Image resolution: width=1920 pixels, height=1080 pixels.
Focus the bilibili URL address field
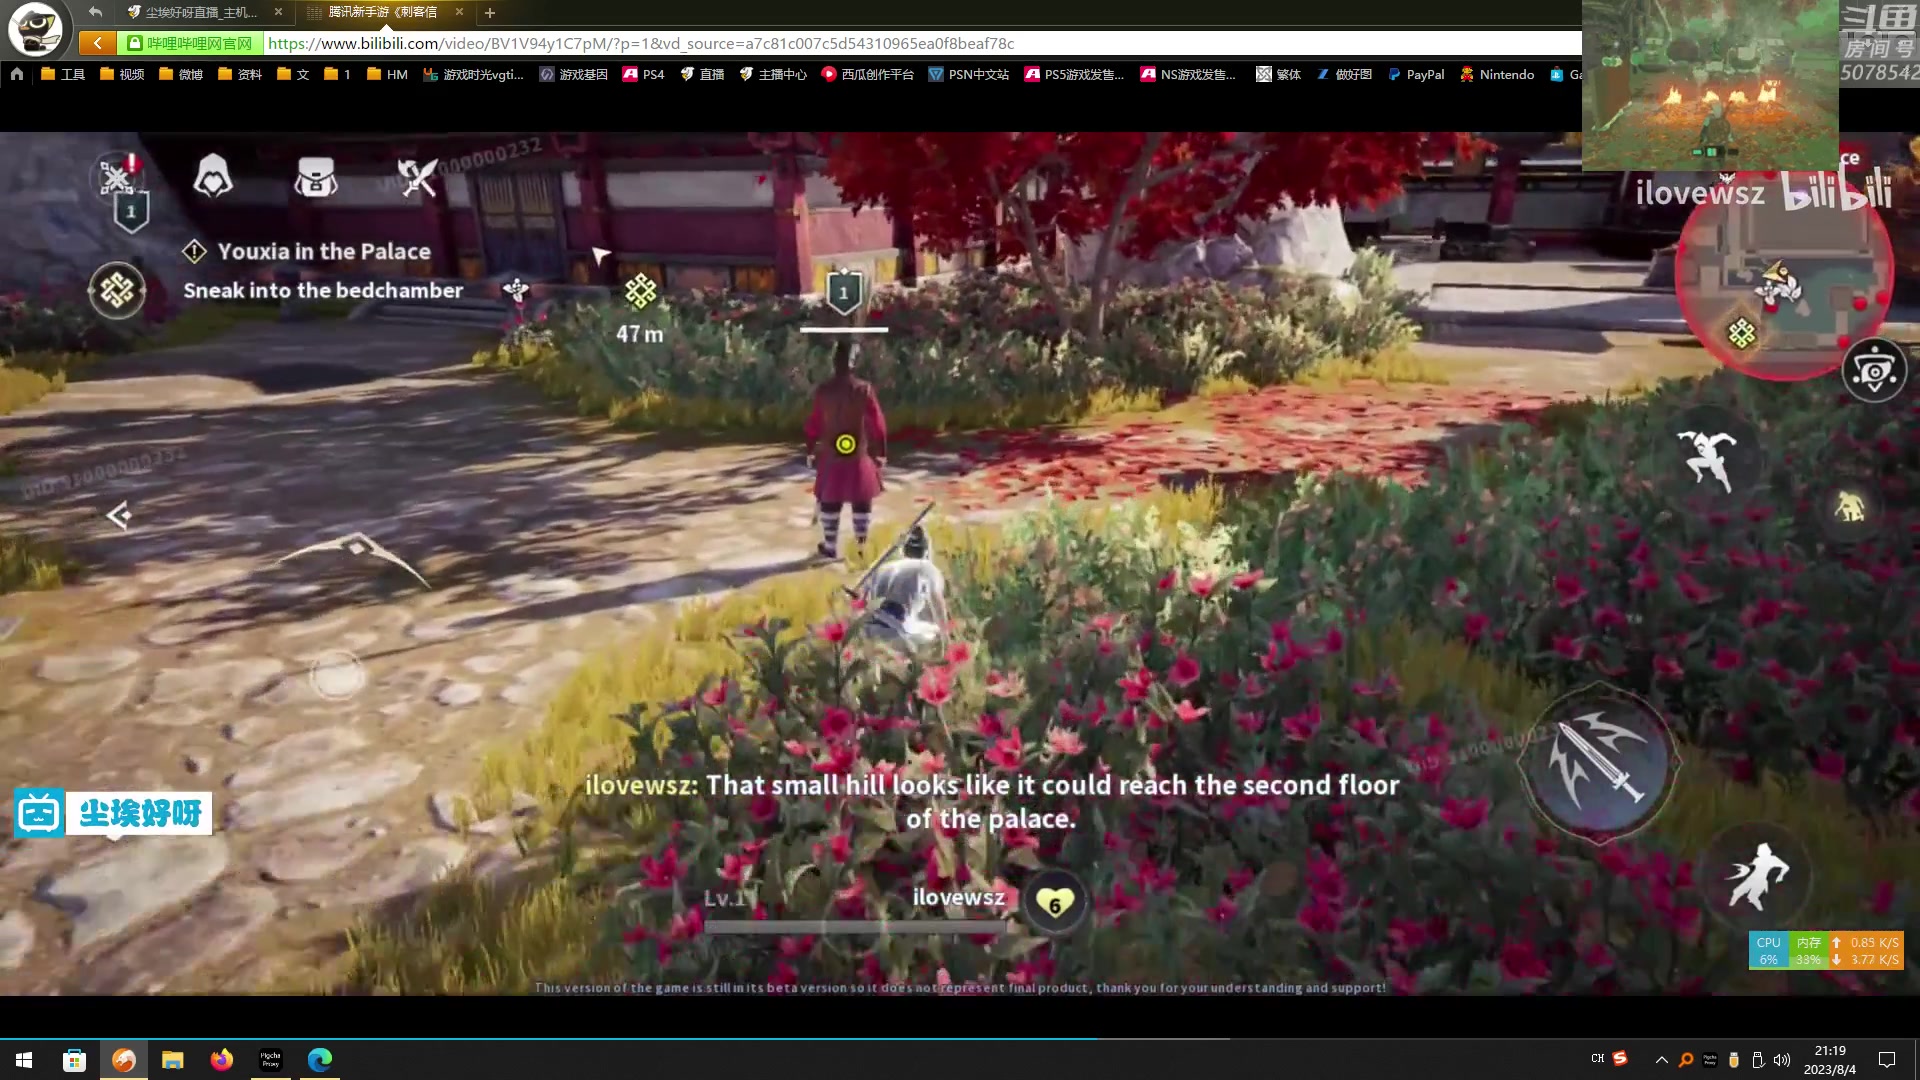pyautogui.click(x=920, y=43)
